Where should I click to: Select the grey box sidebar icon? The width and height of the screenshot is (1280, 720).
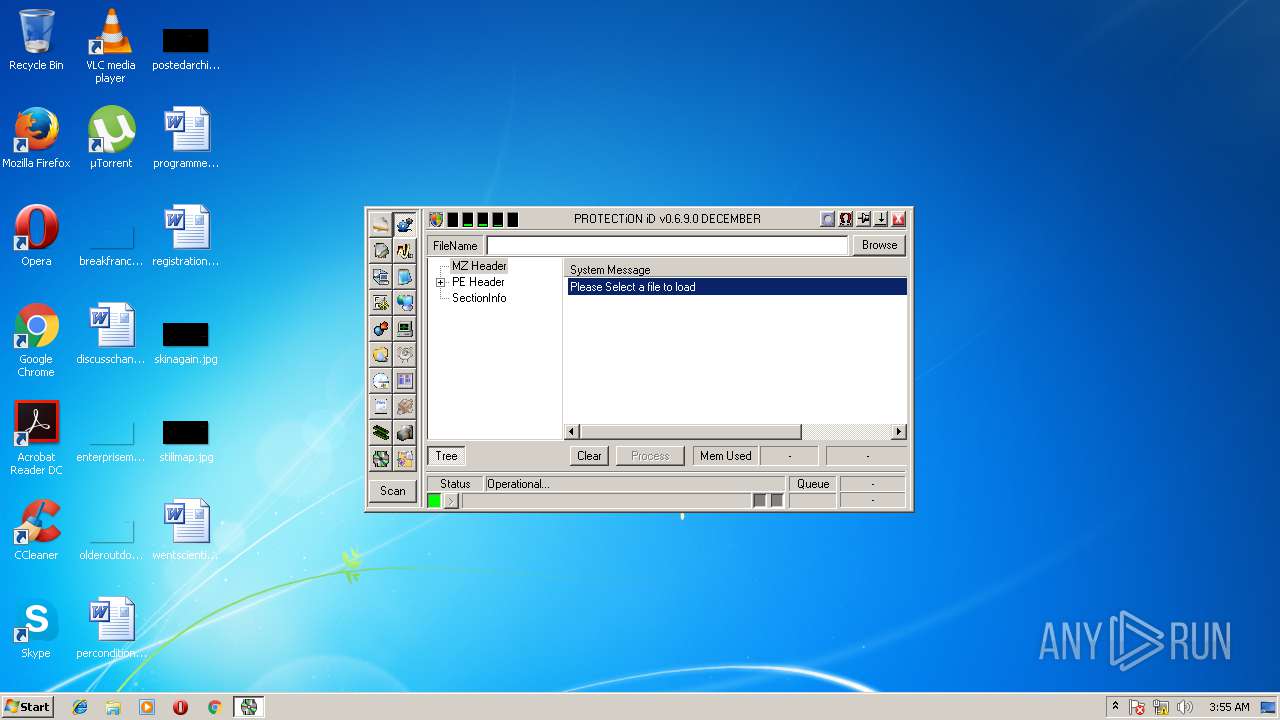click(x=405, y=432)
